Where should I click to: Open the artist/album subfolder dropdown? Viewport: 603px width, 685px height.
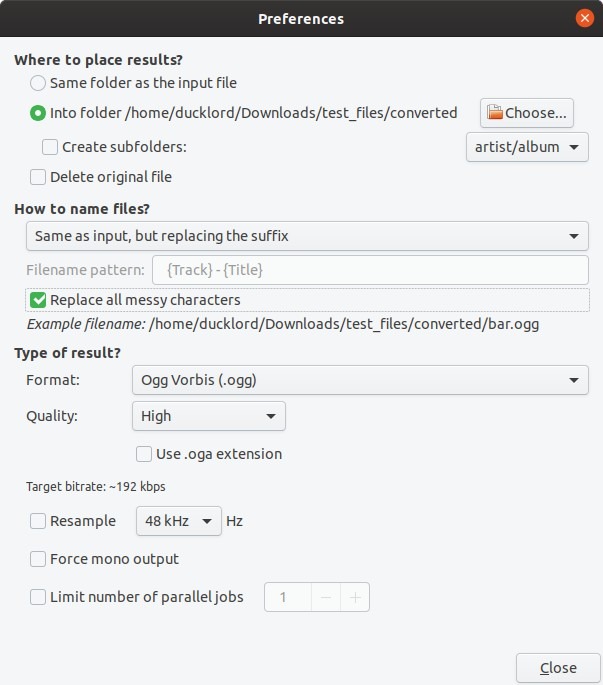tap(527, 147)
